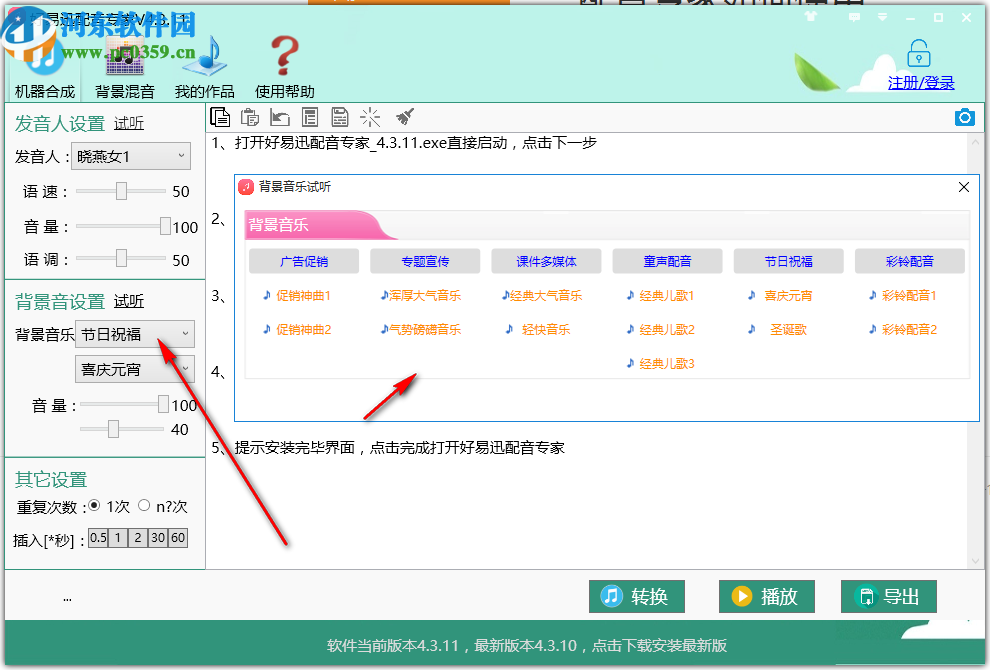Image resolution: width=990 pixels, height=670 pixels.
Task: Play the 经典儿歌1 sample
Action: (660, 296)
